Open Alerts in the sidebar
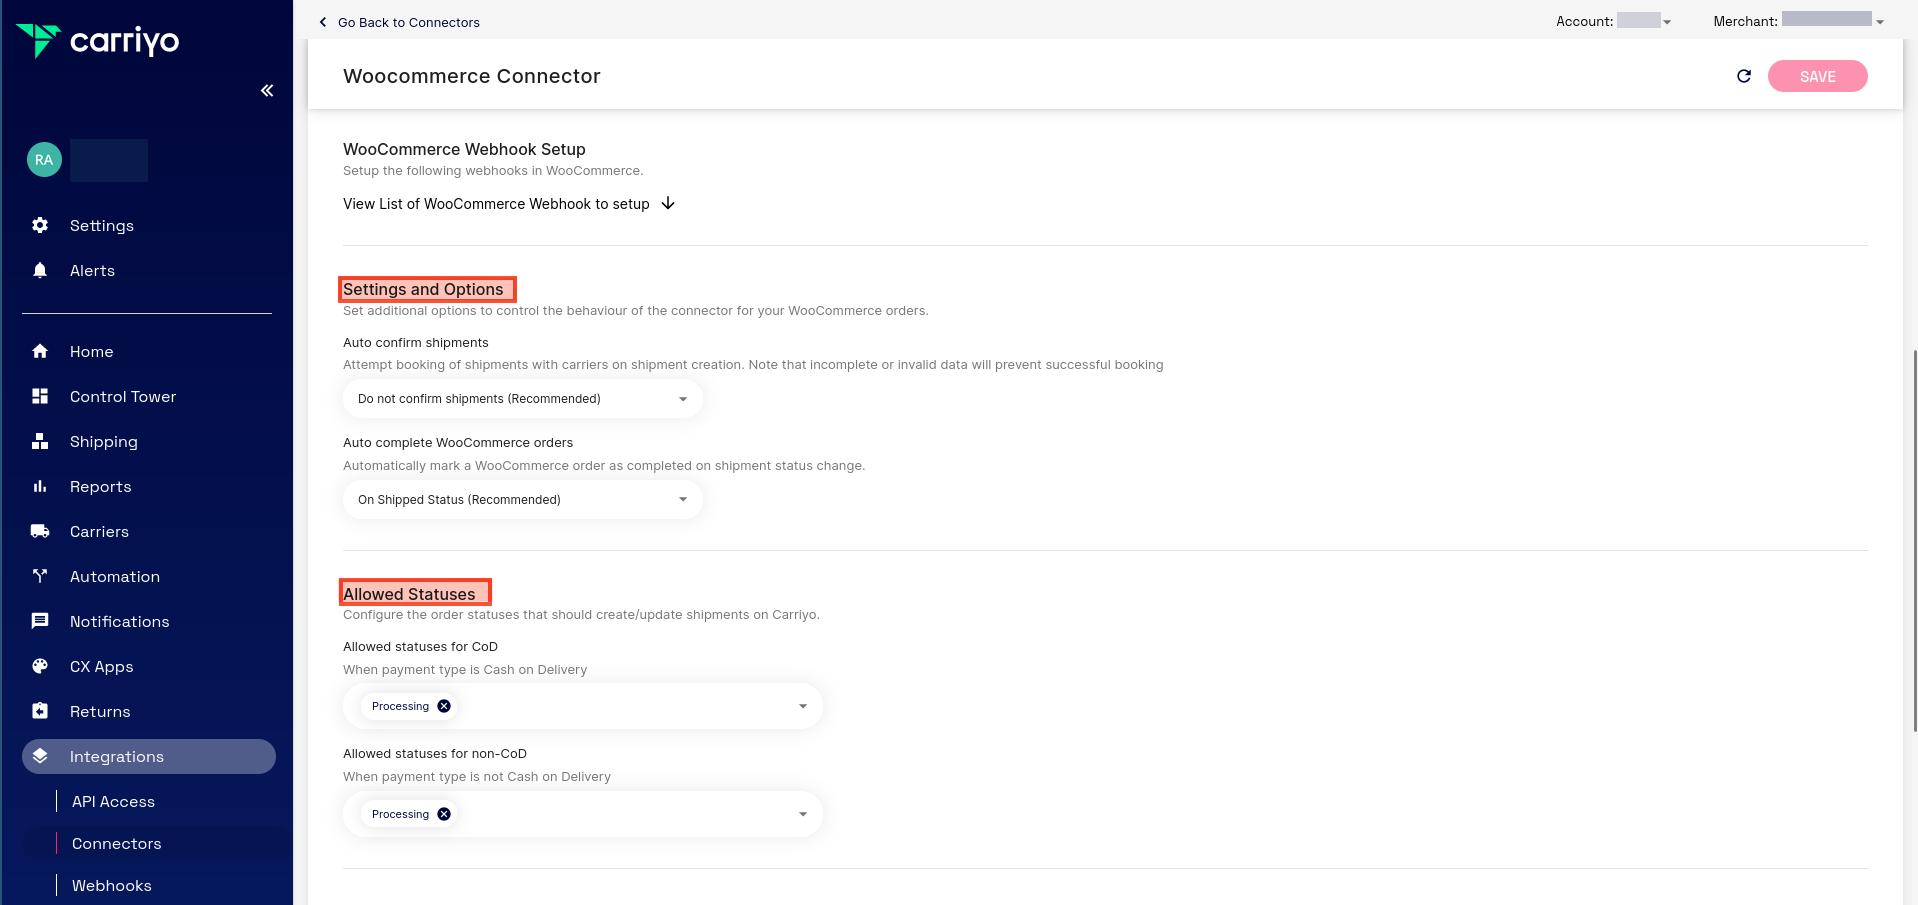Image resolution: width=1918 pixels, height=905 pixels. point(92,271)
